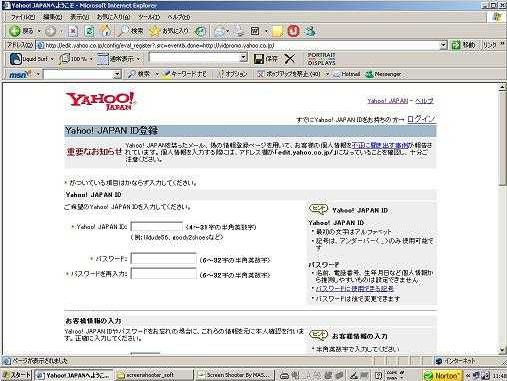Open Hotmail from the msn toolbar
The image size is (507, 381).
[x=347, y=74]
